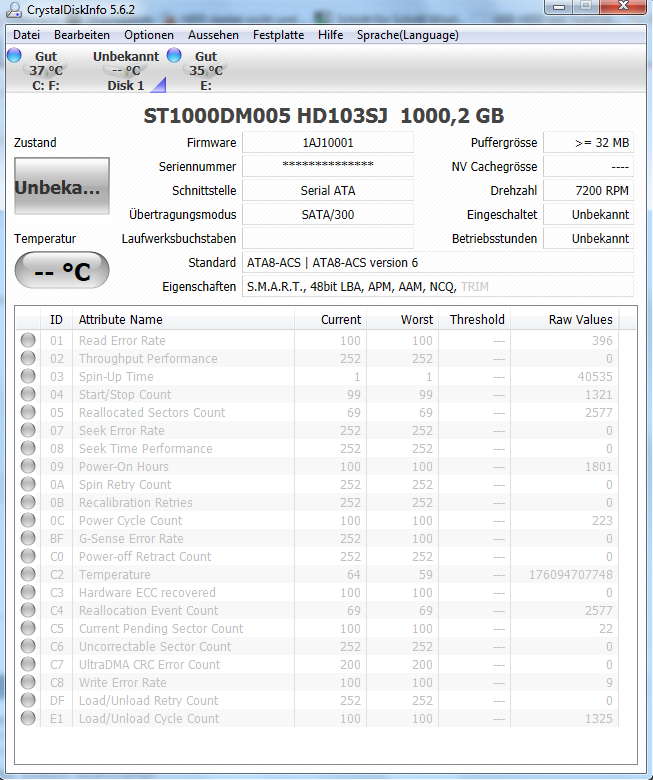Image resolution: width=653 pixels, height=780 pixels.
Task: Click blue status orb for C: F: disk
Action: [14, 55]
